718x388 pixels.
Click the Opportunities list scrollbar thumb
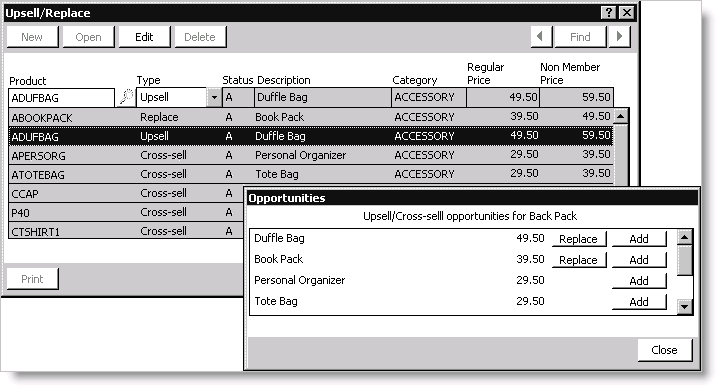tap(685, 260)
